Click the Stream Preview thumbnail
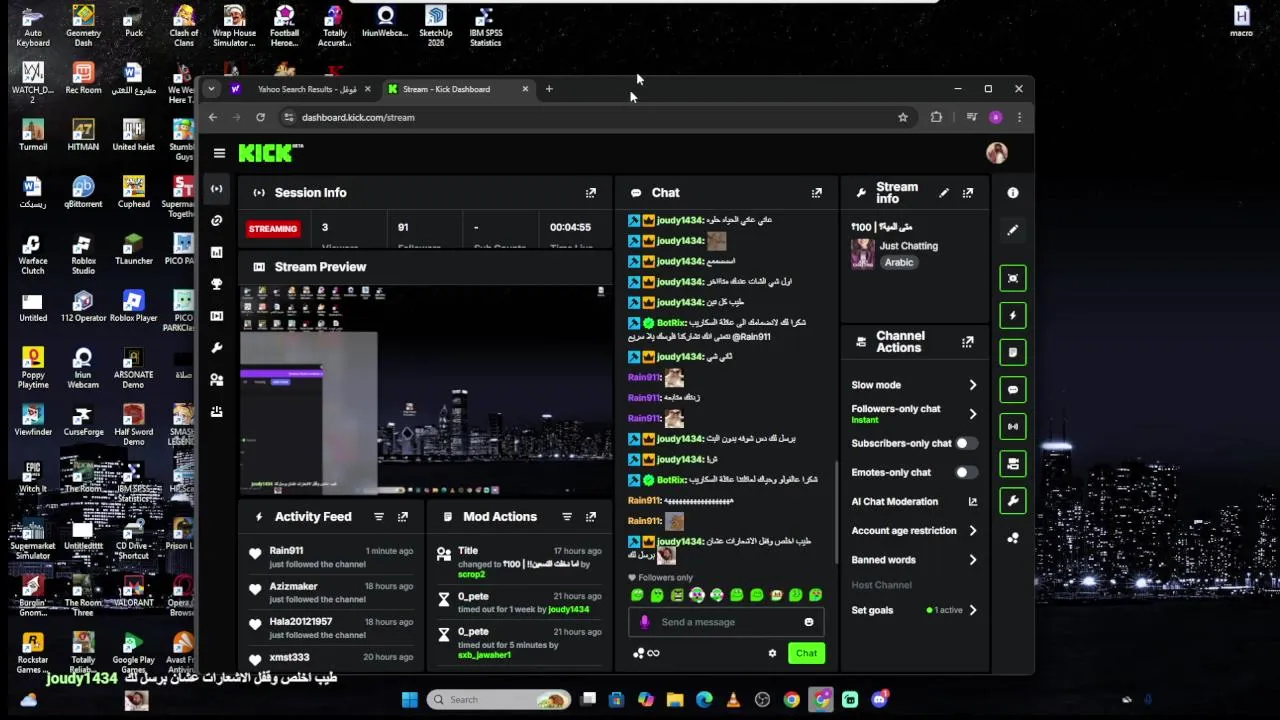The width and height of the screenshot is (1280, 720). coord(425,390)
